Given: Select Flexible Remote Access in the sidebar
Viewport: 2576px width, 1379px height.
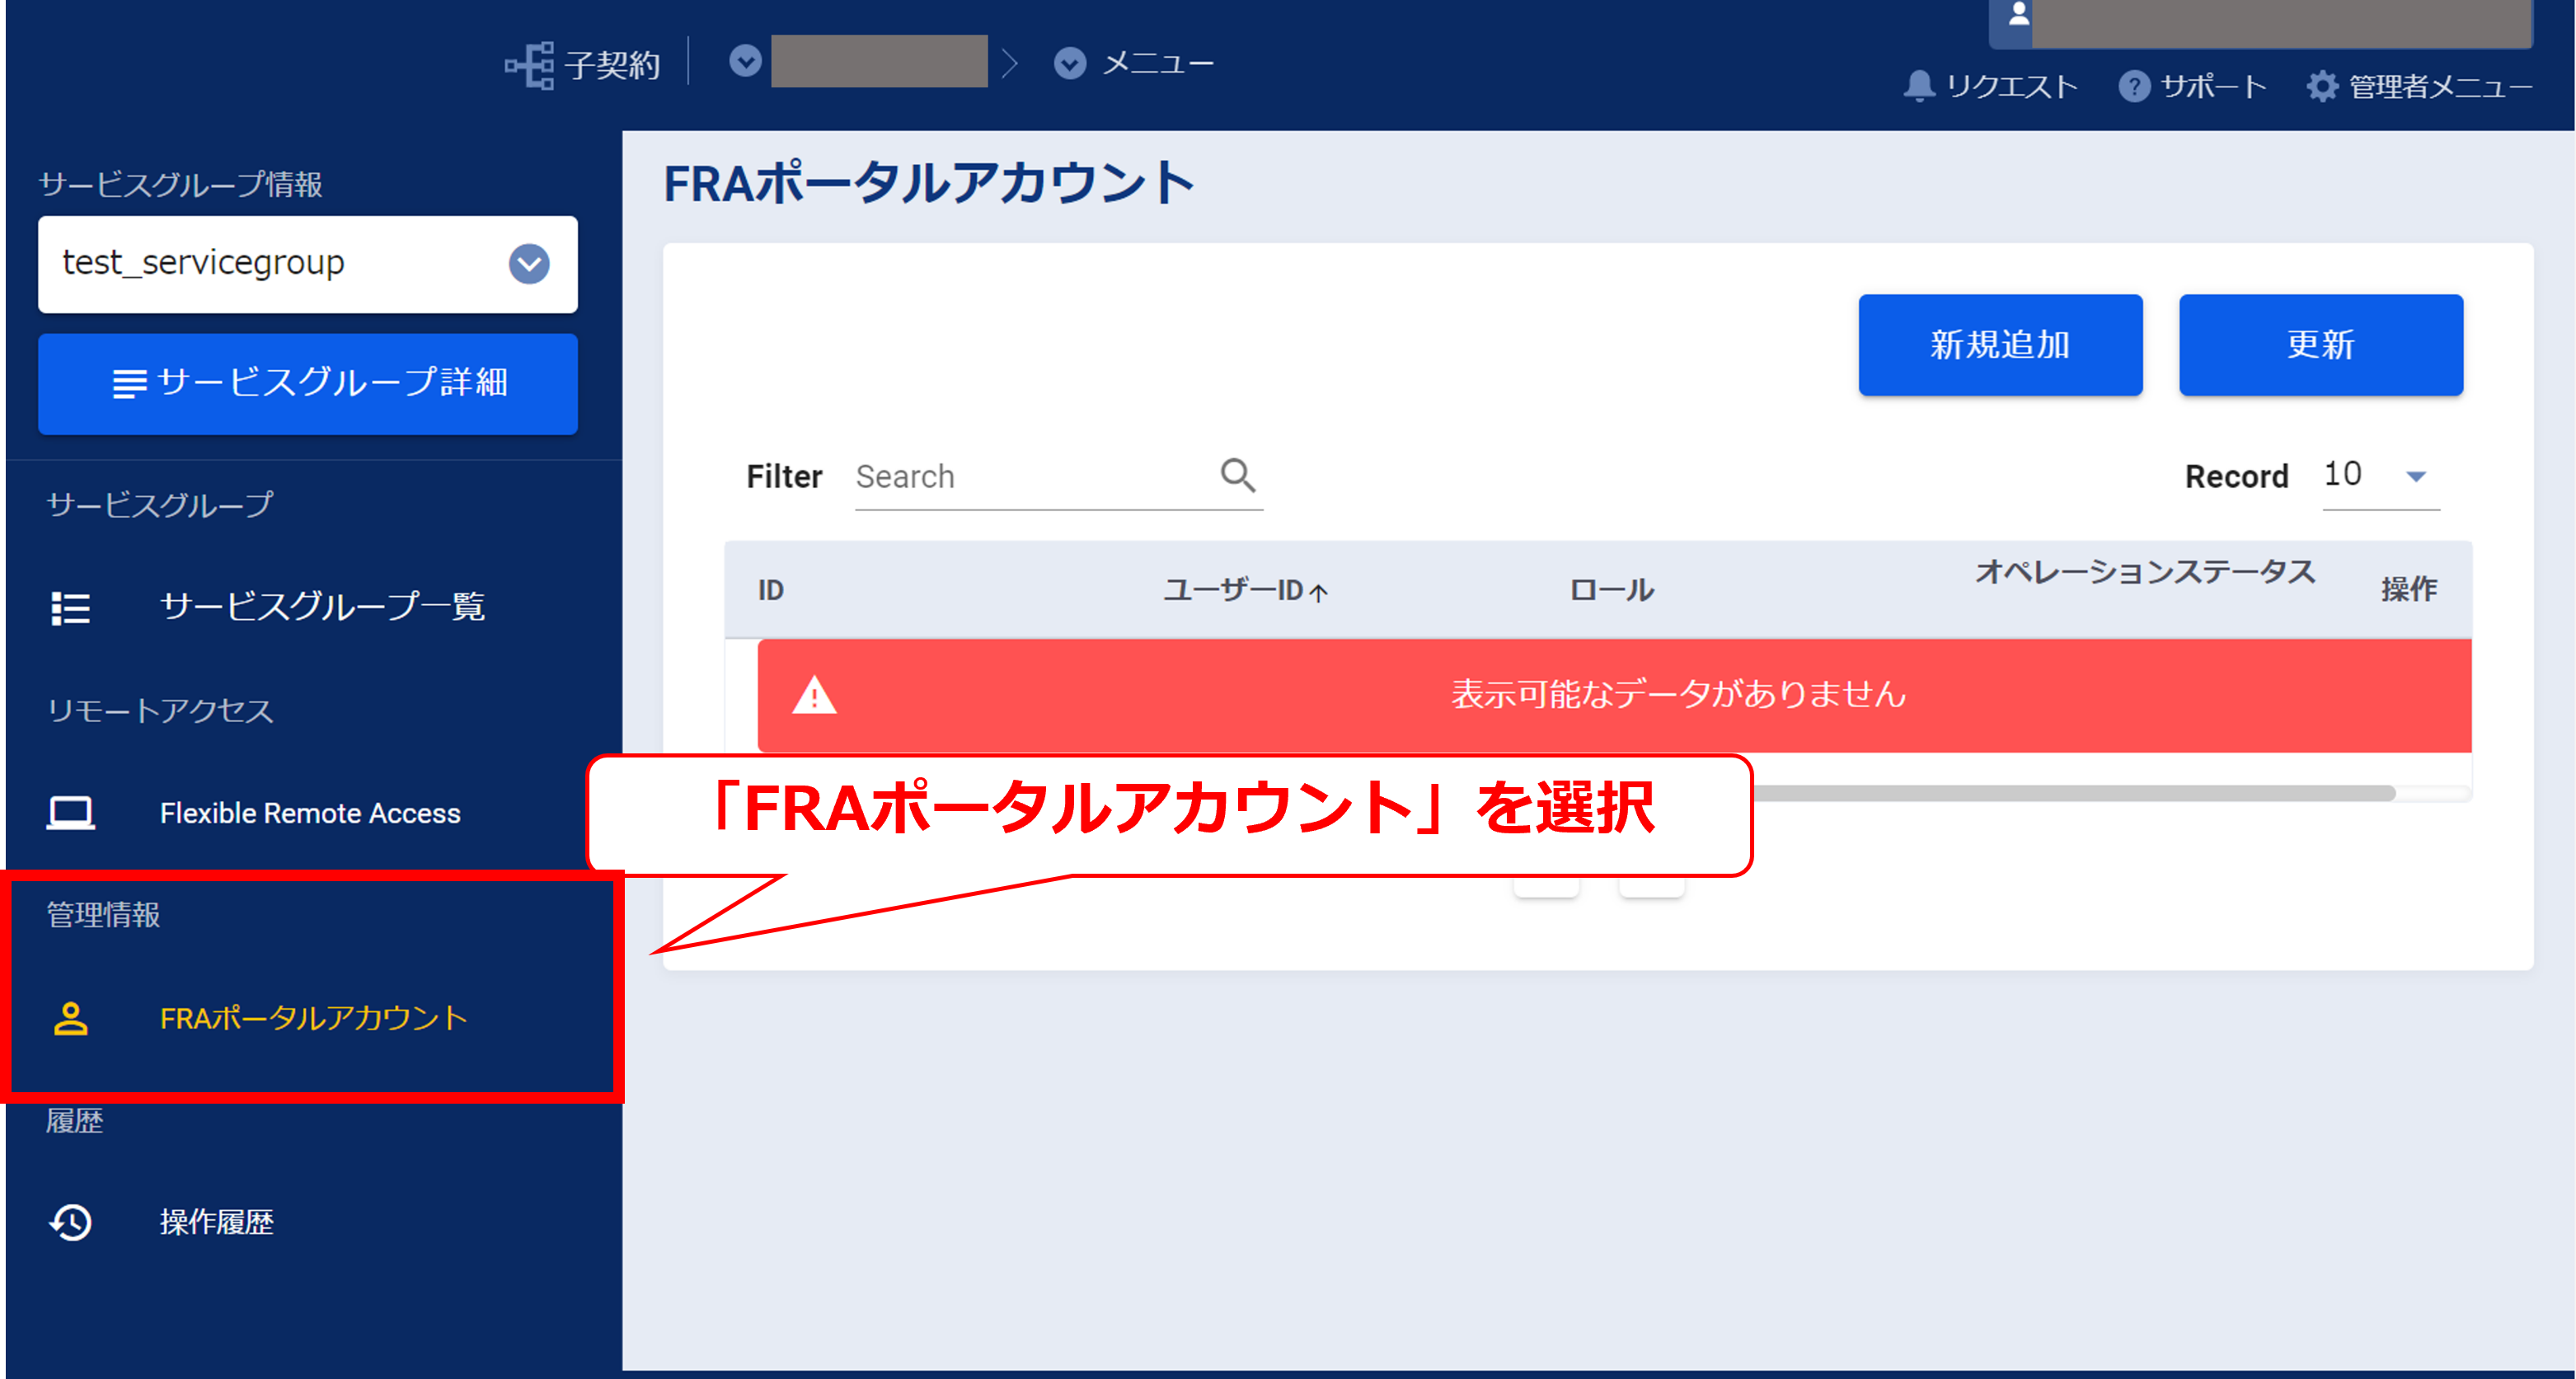Looking at the screenshot, I should (309, 812).
